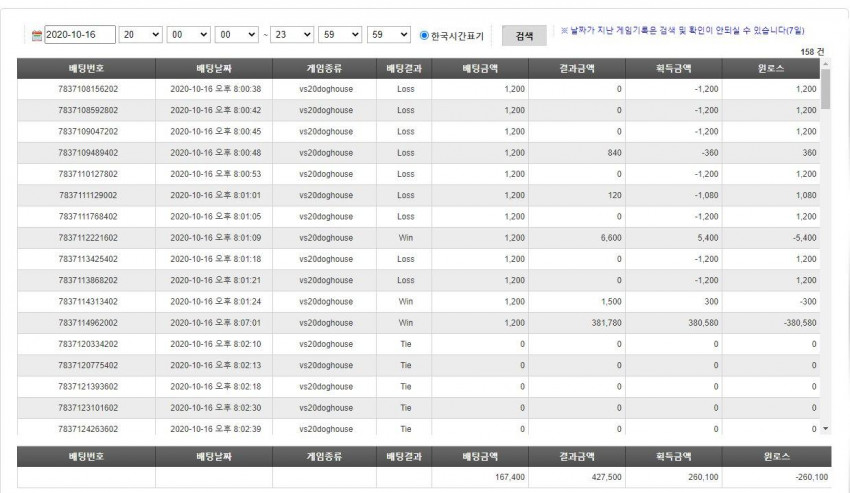Viewport: 850px width, 493px height.
Task: Select bet number 7837114962002 row
Action: click(418, 323)
